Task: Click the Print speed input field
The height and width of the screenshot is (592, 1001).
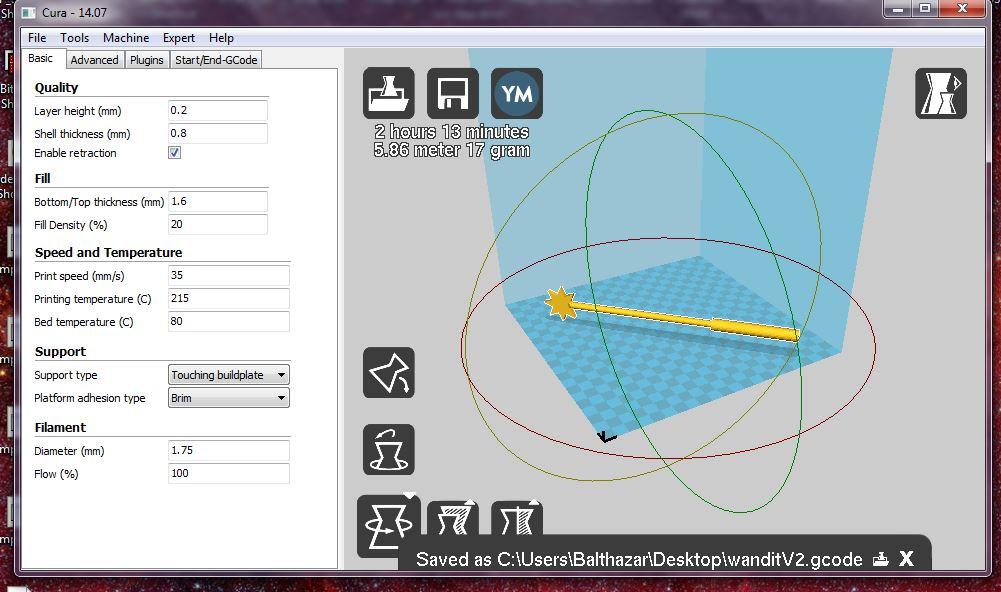Action: (x=229, y=275)
